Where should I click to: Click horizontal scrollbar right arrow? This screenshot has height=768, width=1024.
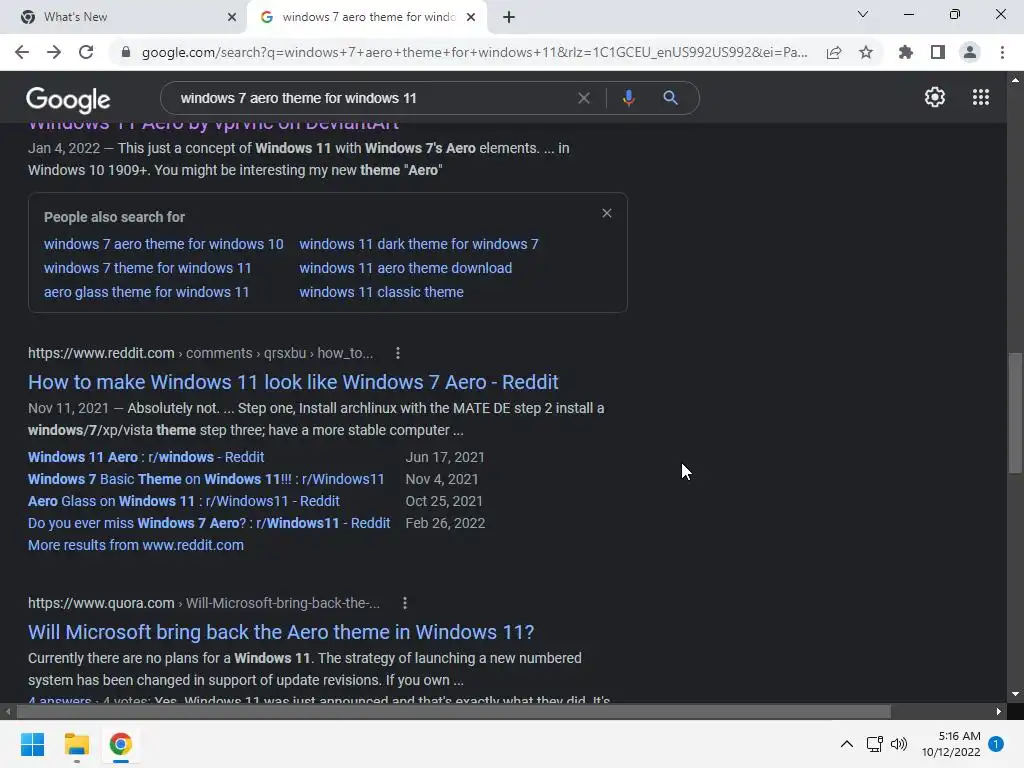pos(999,711)
